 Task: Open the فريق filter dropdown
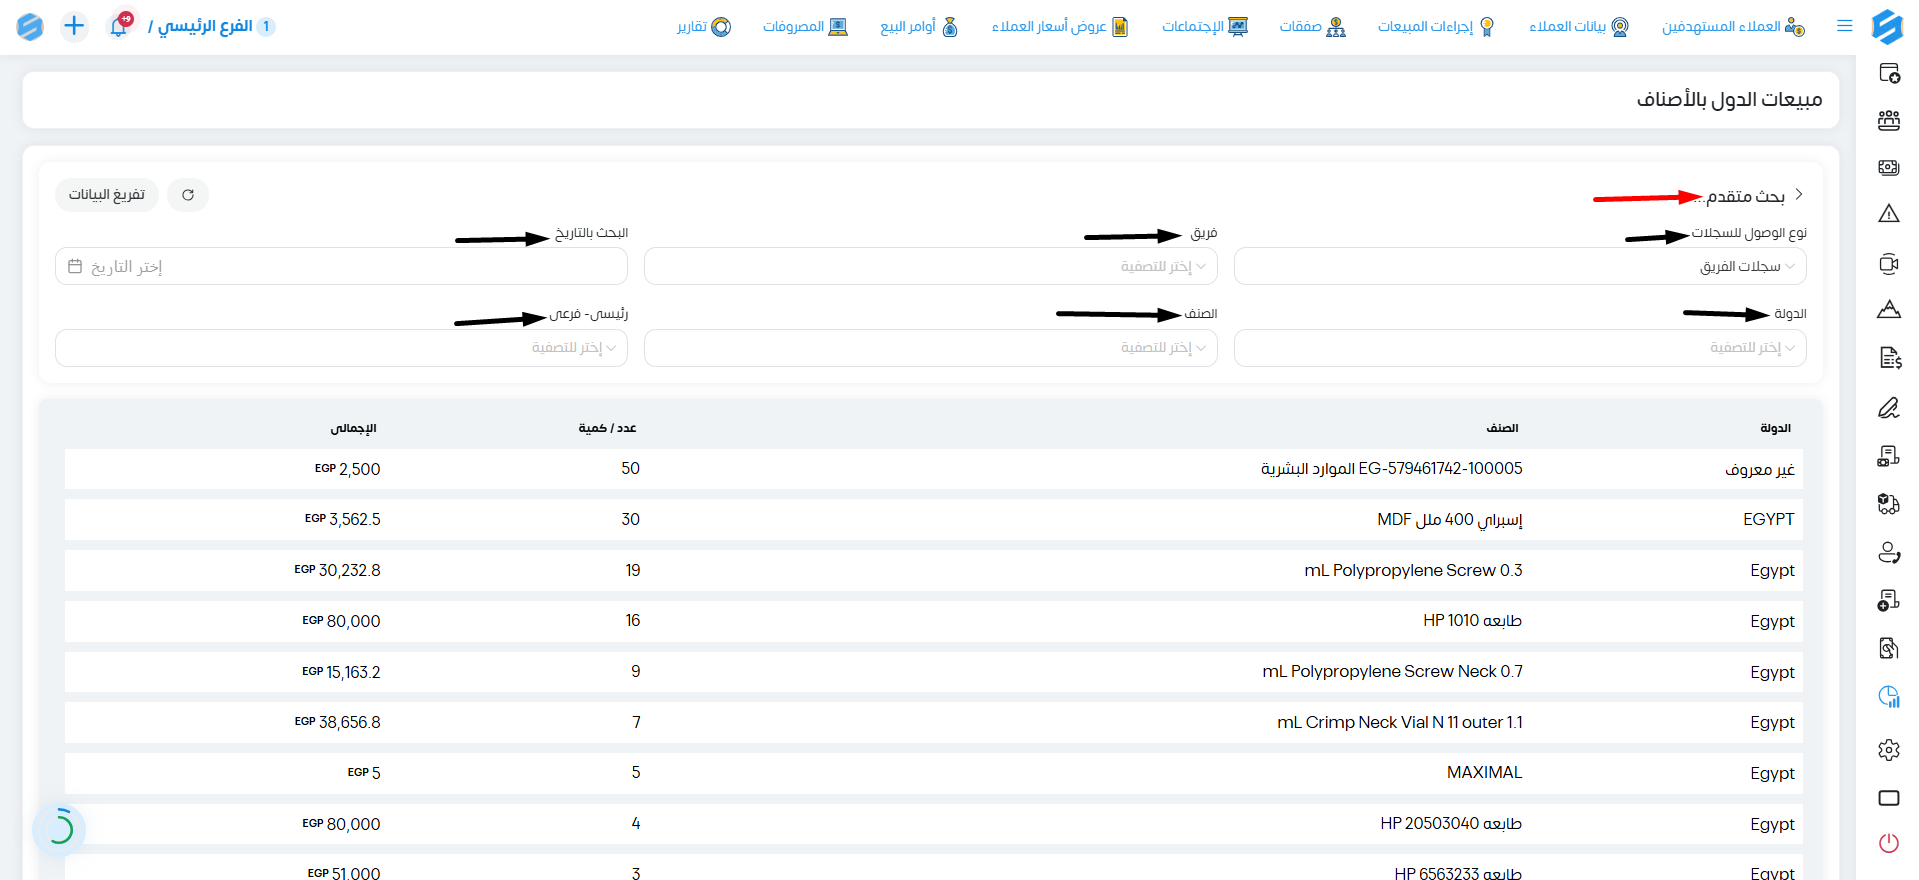(x=930, y=266)
